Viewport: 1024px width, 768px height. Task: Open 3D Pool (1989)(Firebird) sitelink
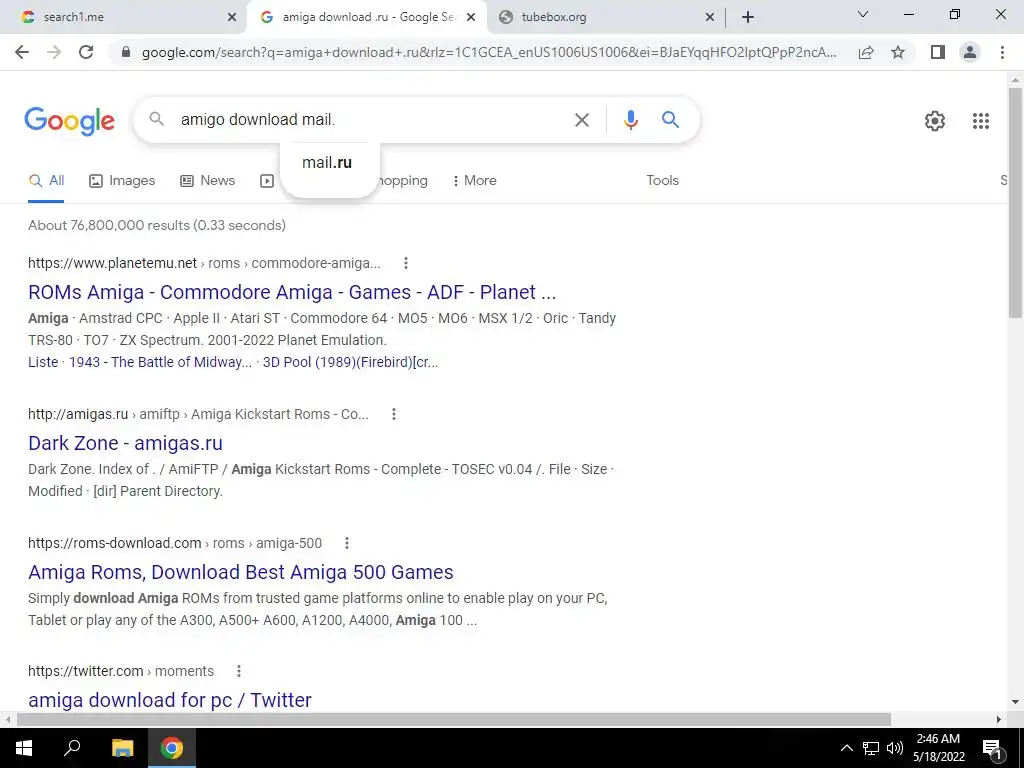(350, 362)
